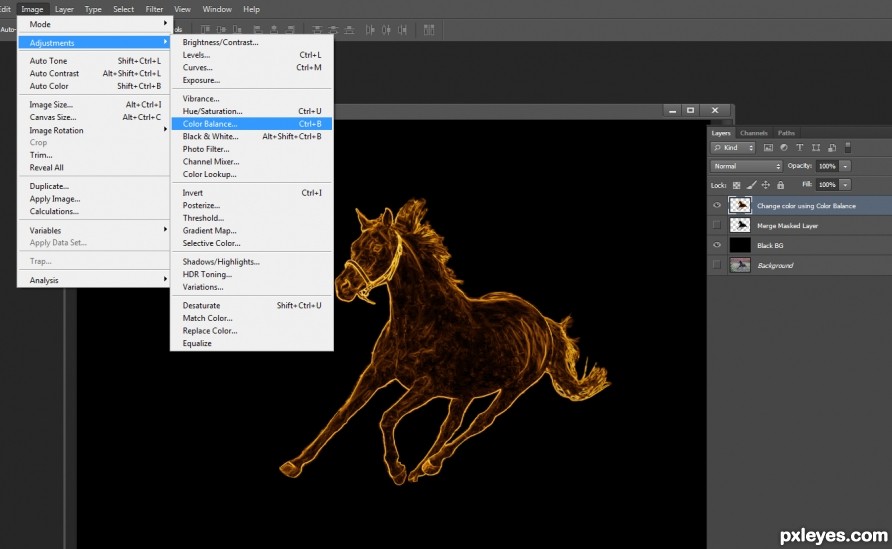The image size is (892, 549).
Task: Open the Opacity slider dropdown arrow
Action: click(x=845, y=166)
